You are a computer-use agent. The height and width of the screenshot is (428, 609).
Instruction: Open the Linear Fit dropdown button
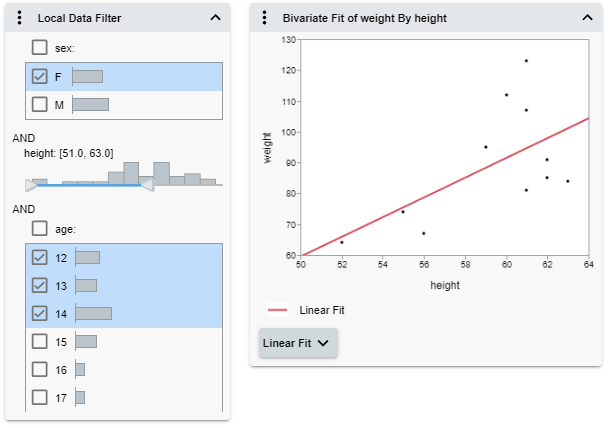(299, 343)
